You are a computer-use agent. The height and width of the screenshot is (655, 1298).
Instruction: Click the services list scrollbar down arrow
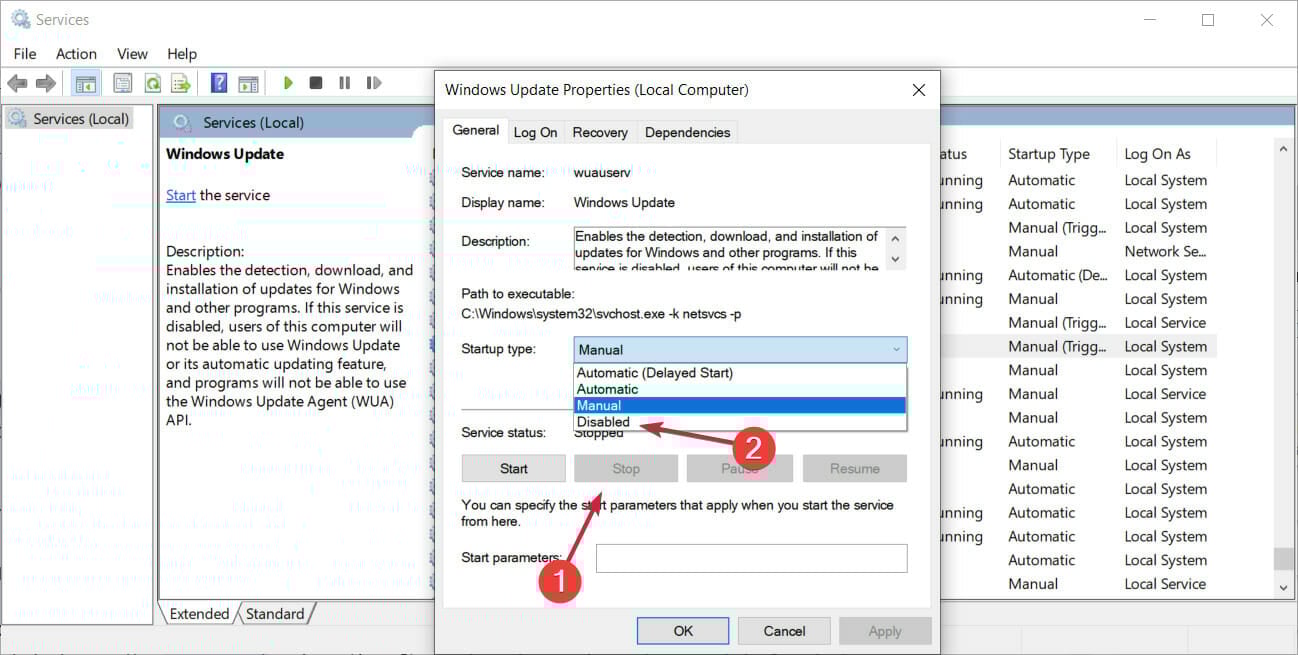(1283, 589)
